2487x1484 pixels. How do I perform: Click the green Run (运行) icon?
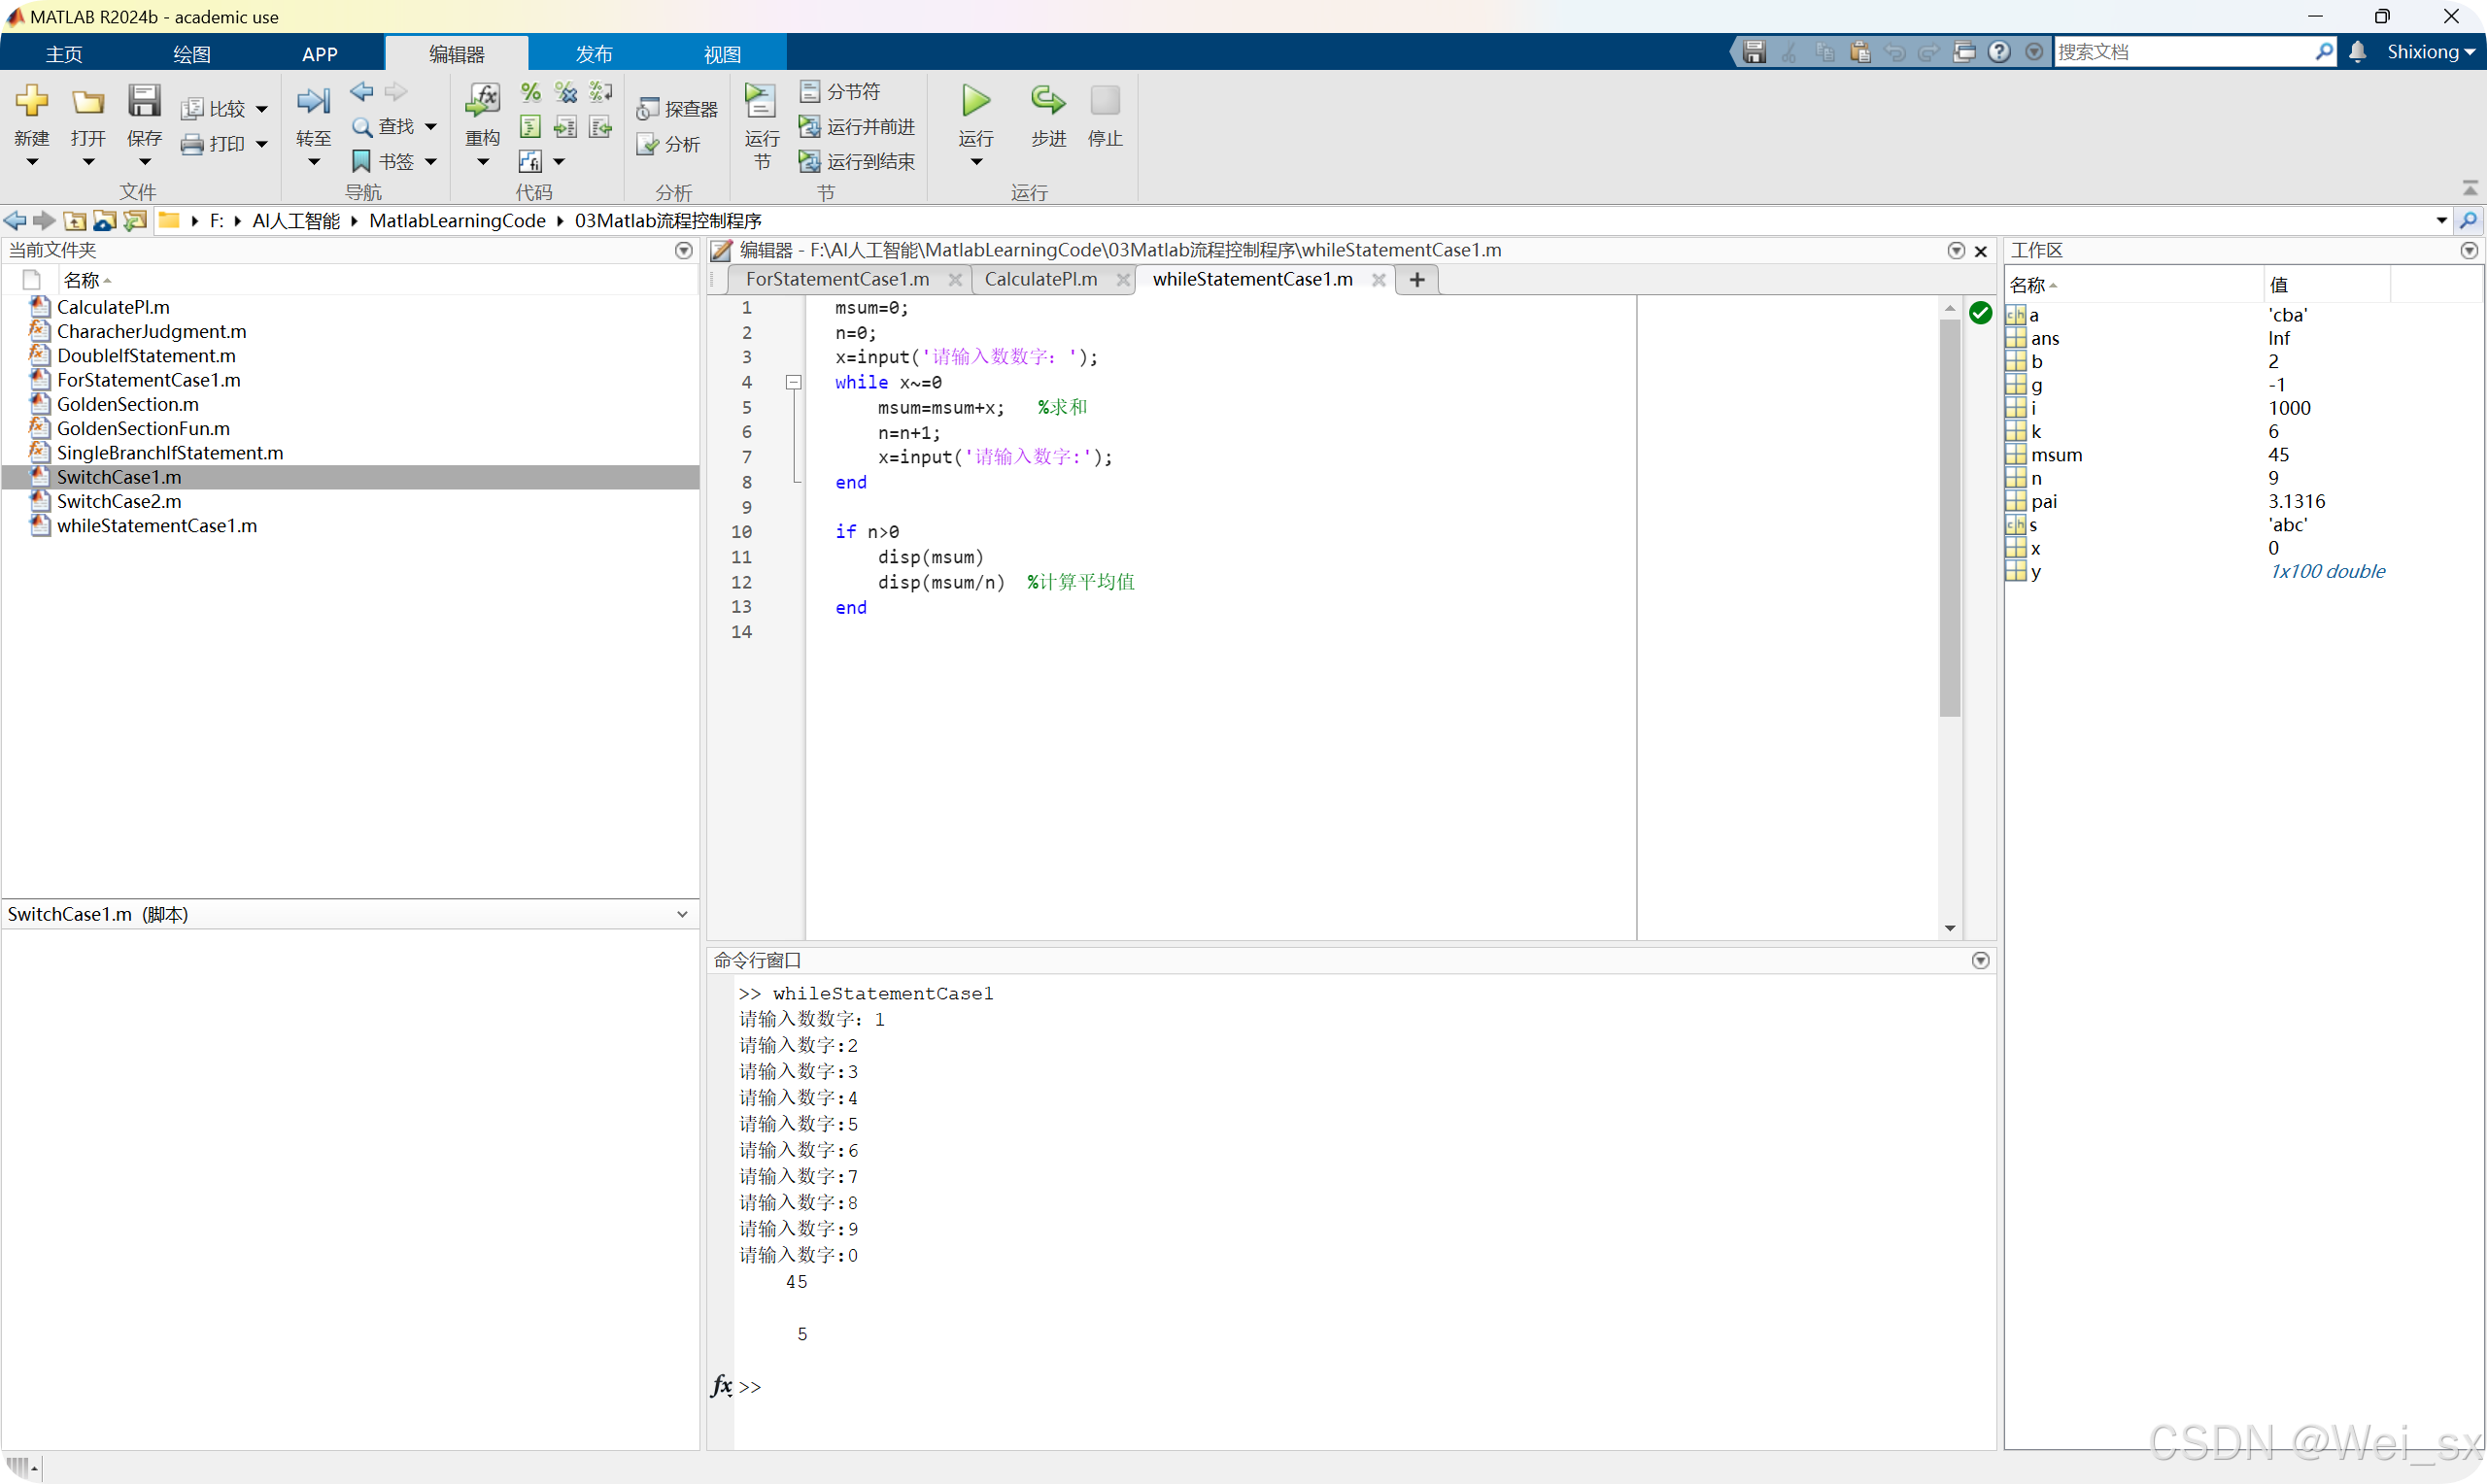pos(975,101)
